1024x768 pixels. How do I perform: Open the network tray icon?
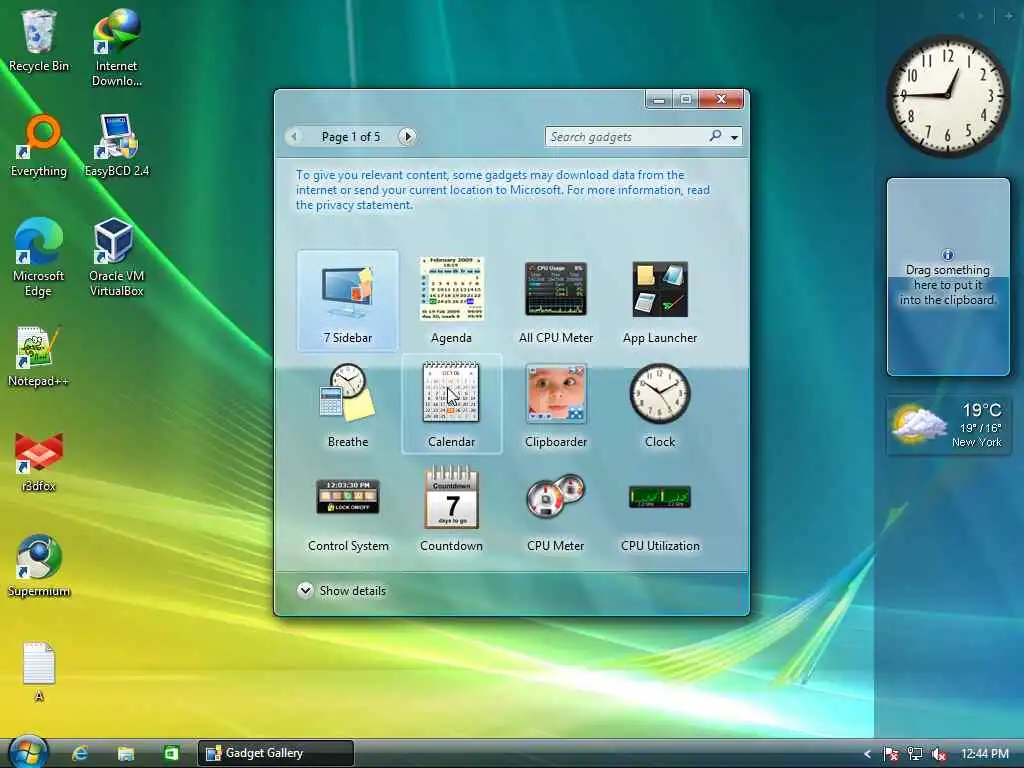(x=915, y=754)
